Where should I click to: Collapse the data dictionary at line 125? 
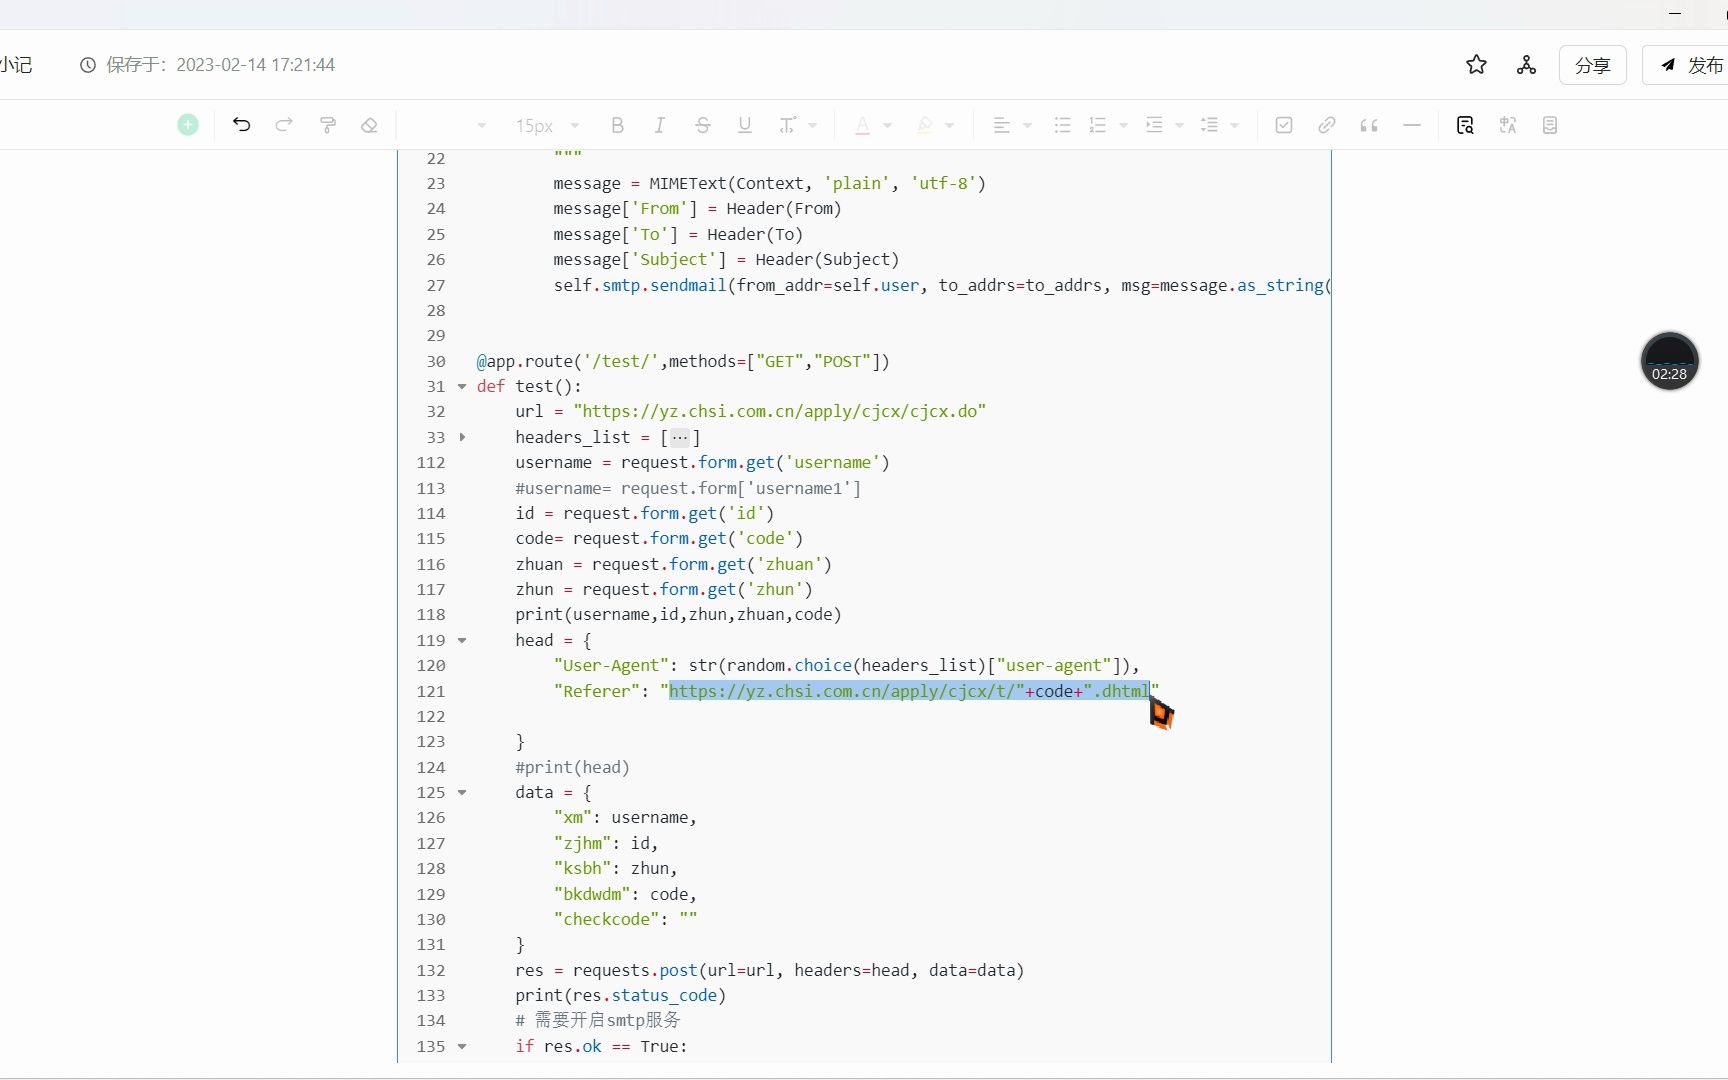(x=462, y=792)
